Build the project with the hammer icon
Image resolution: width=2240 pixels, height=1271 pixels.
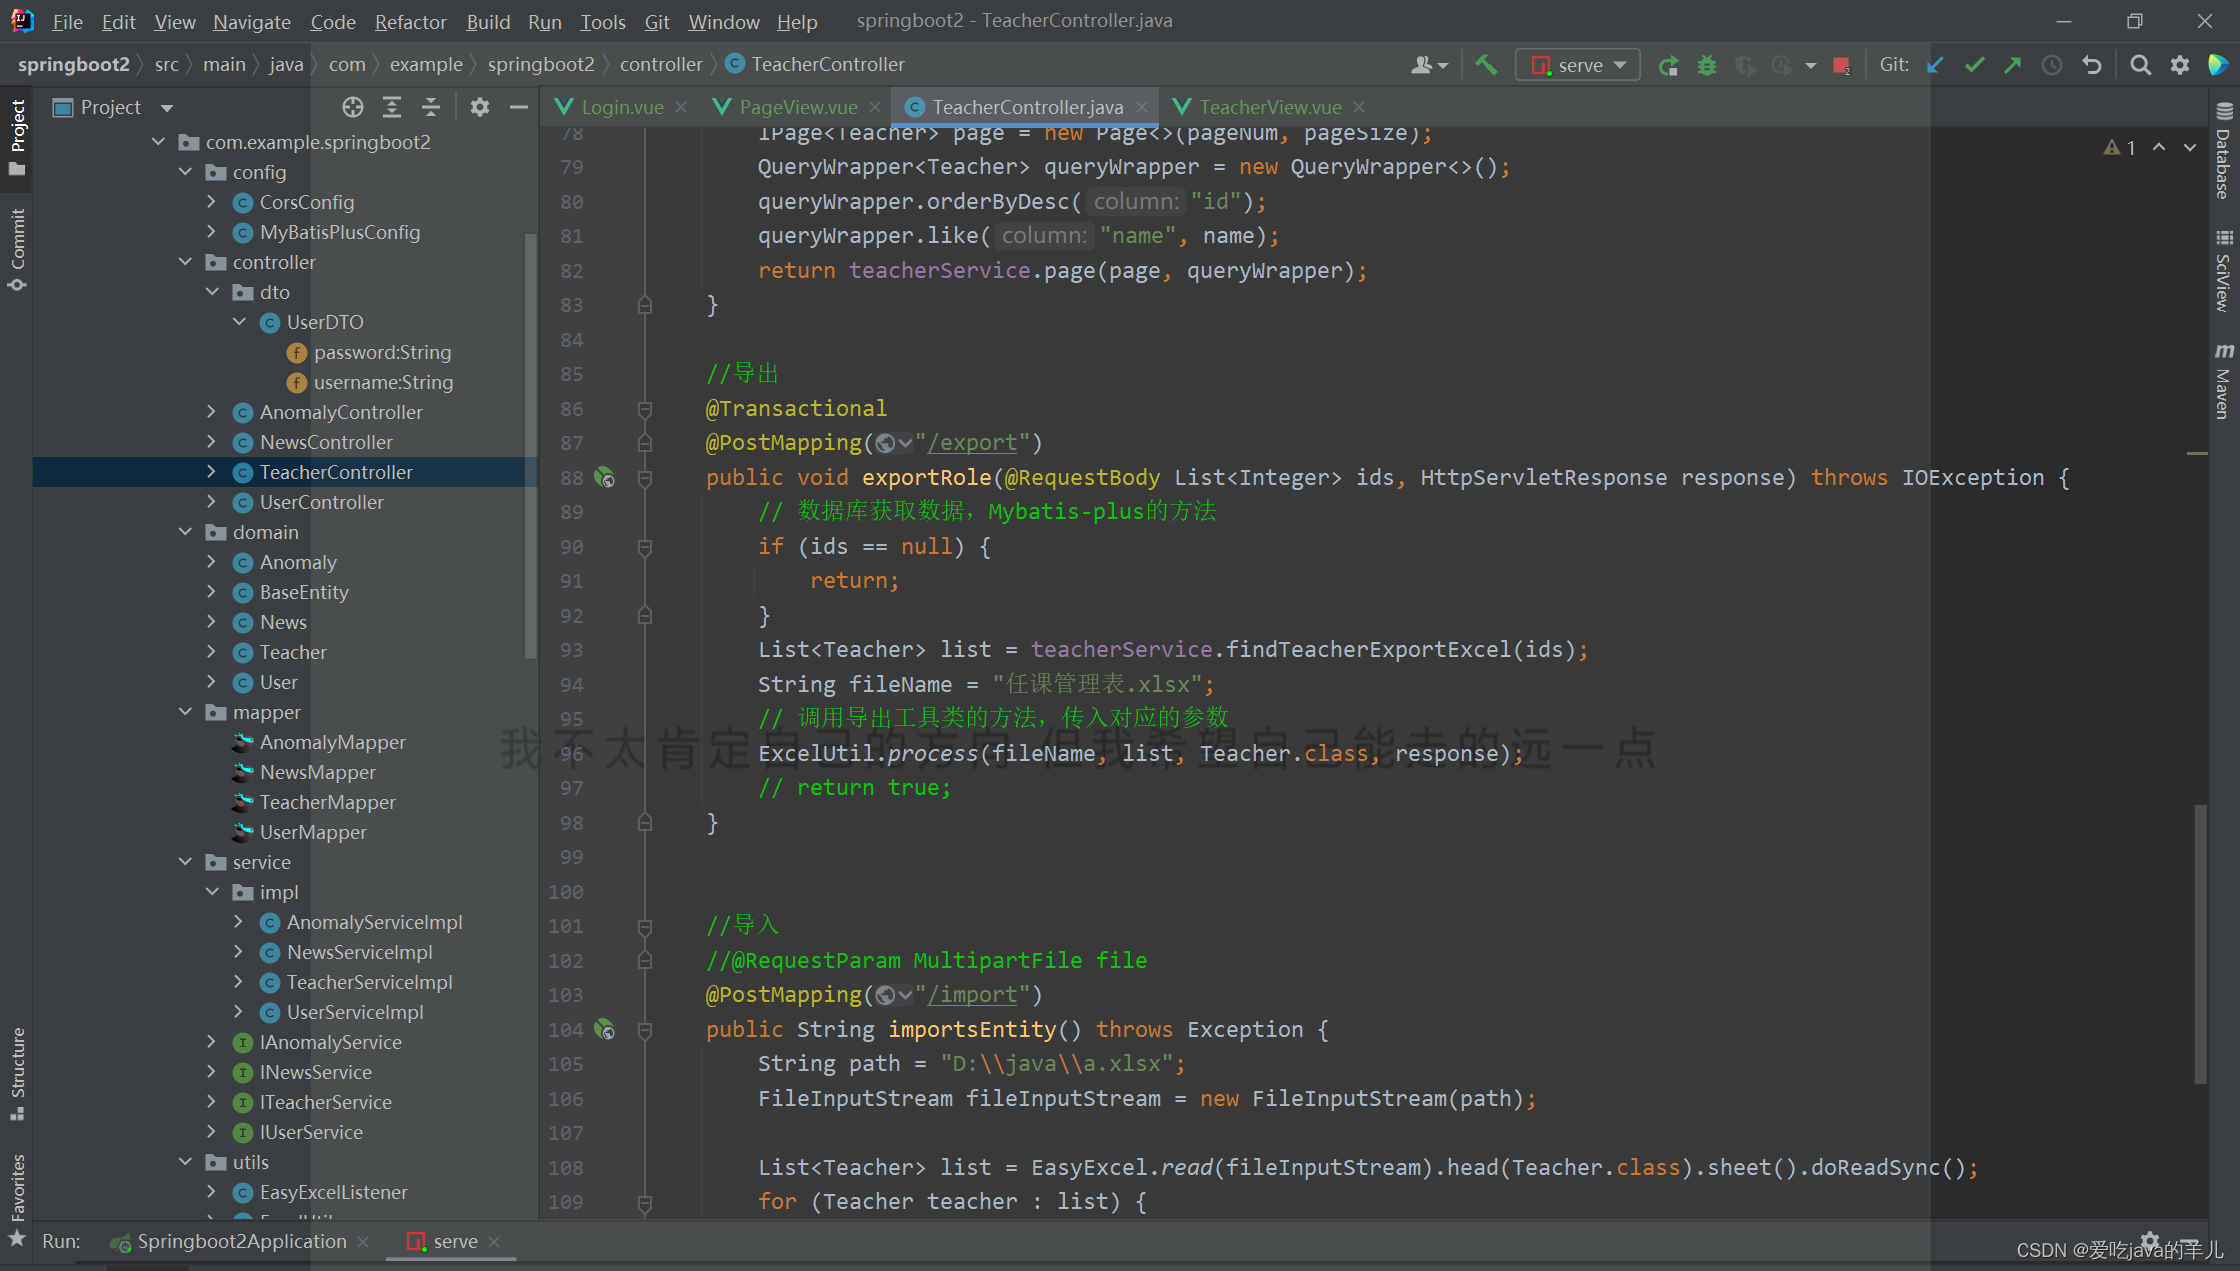pos(1486,64)
